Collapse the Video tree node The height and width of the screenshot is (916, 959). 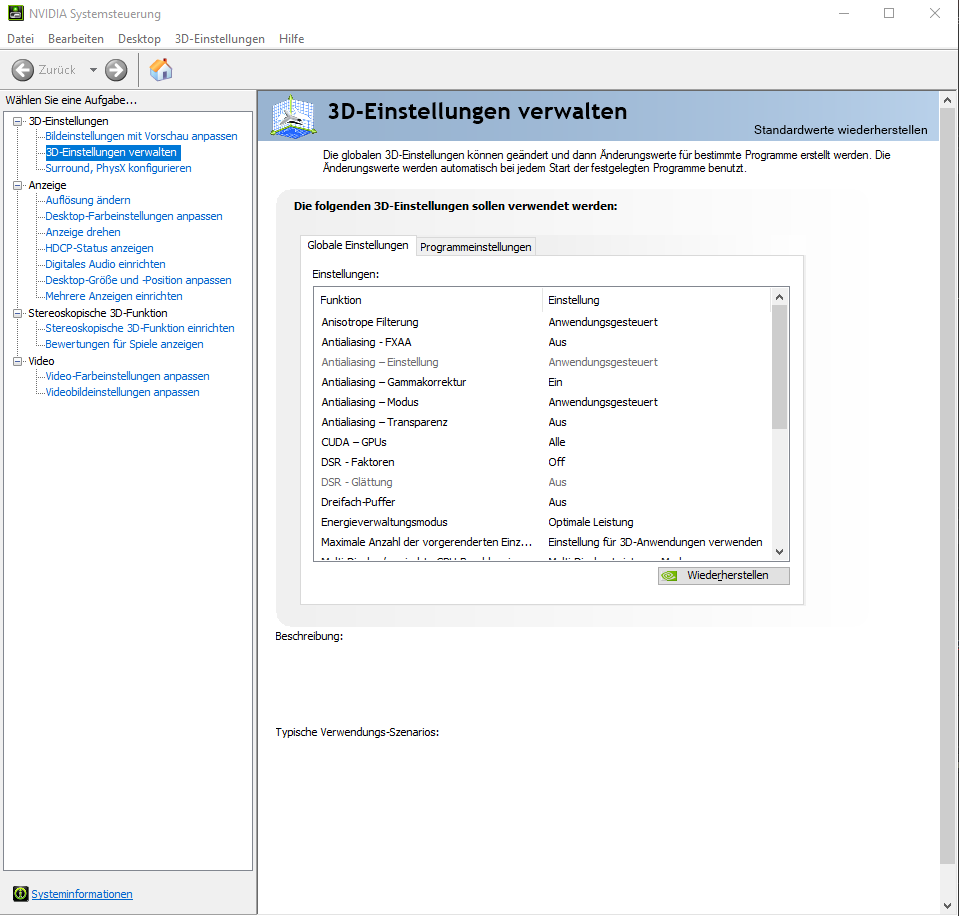point(17,361)
